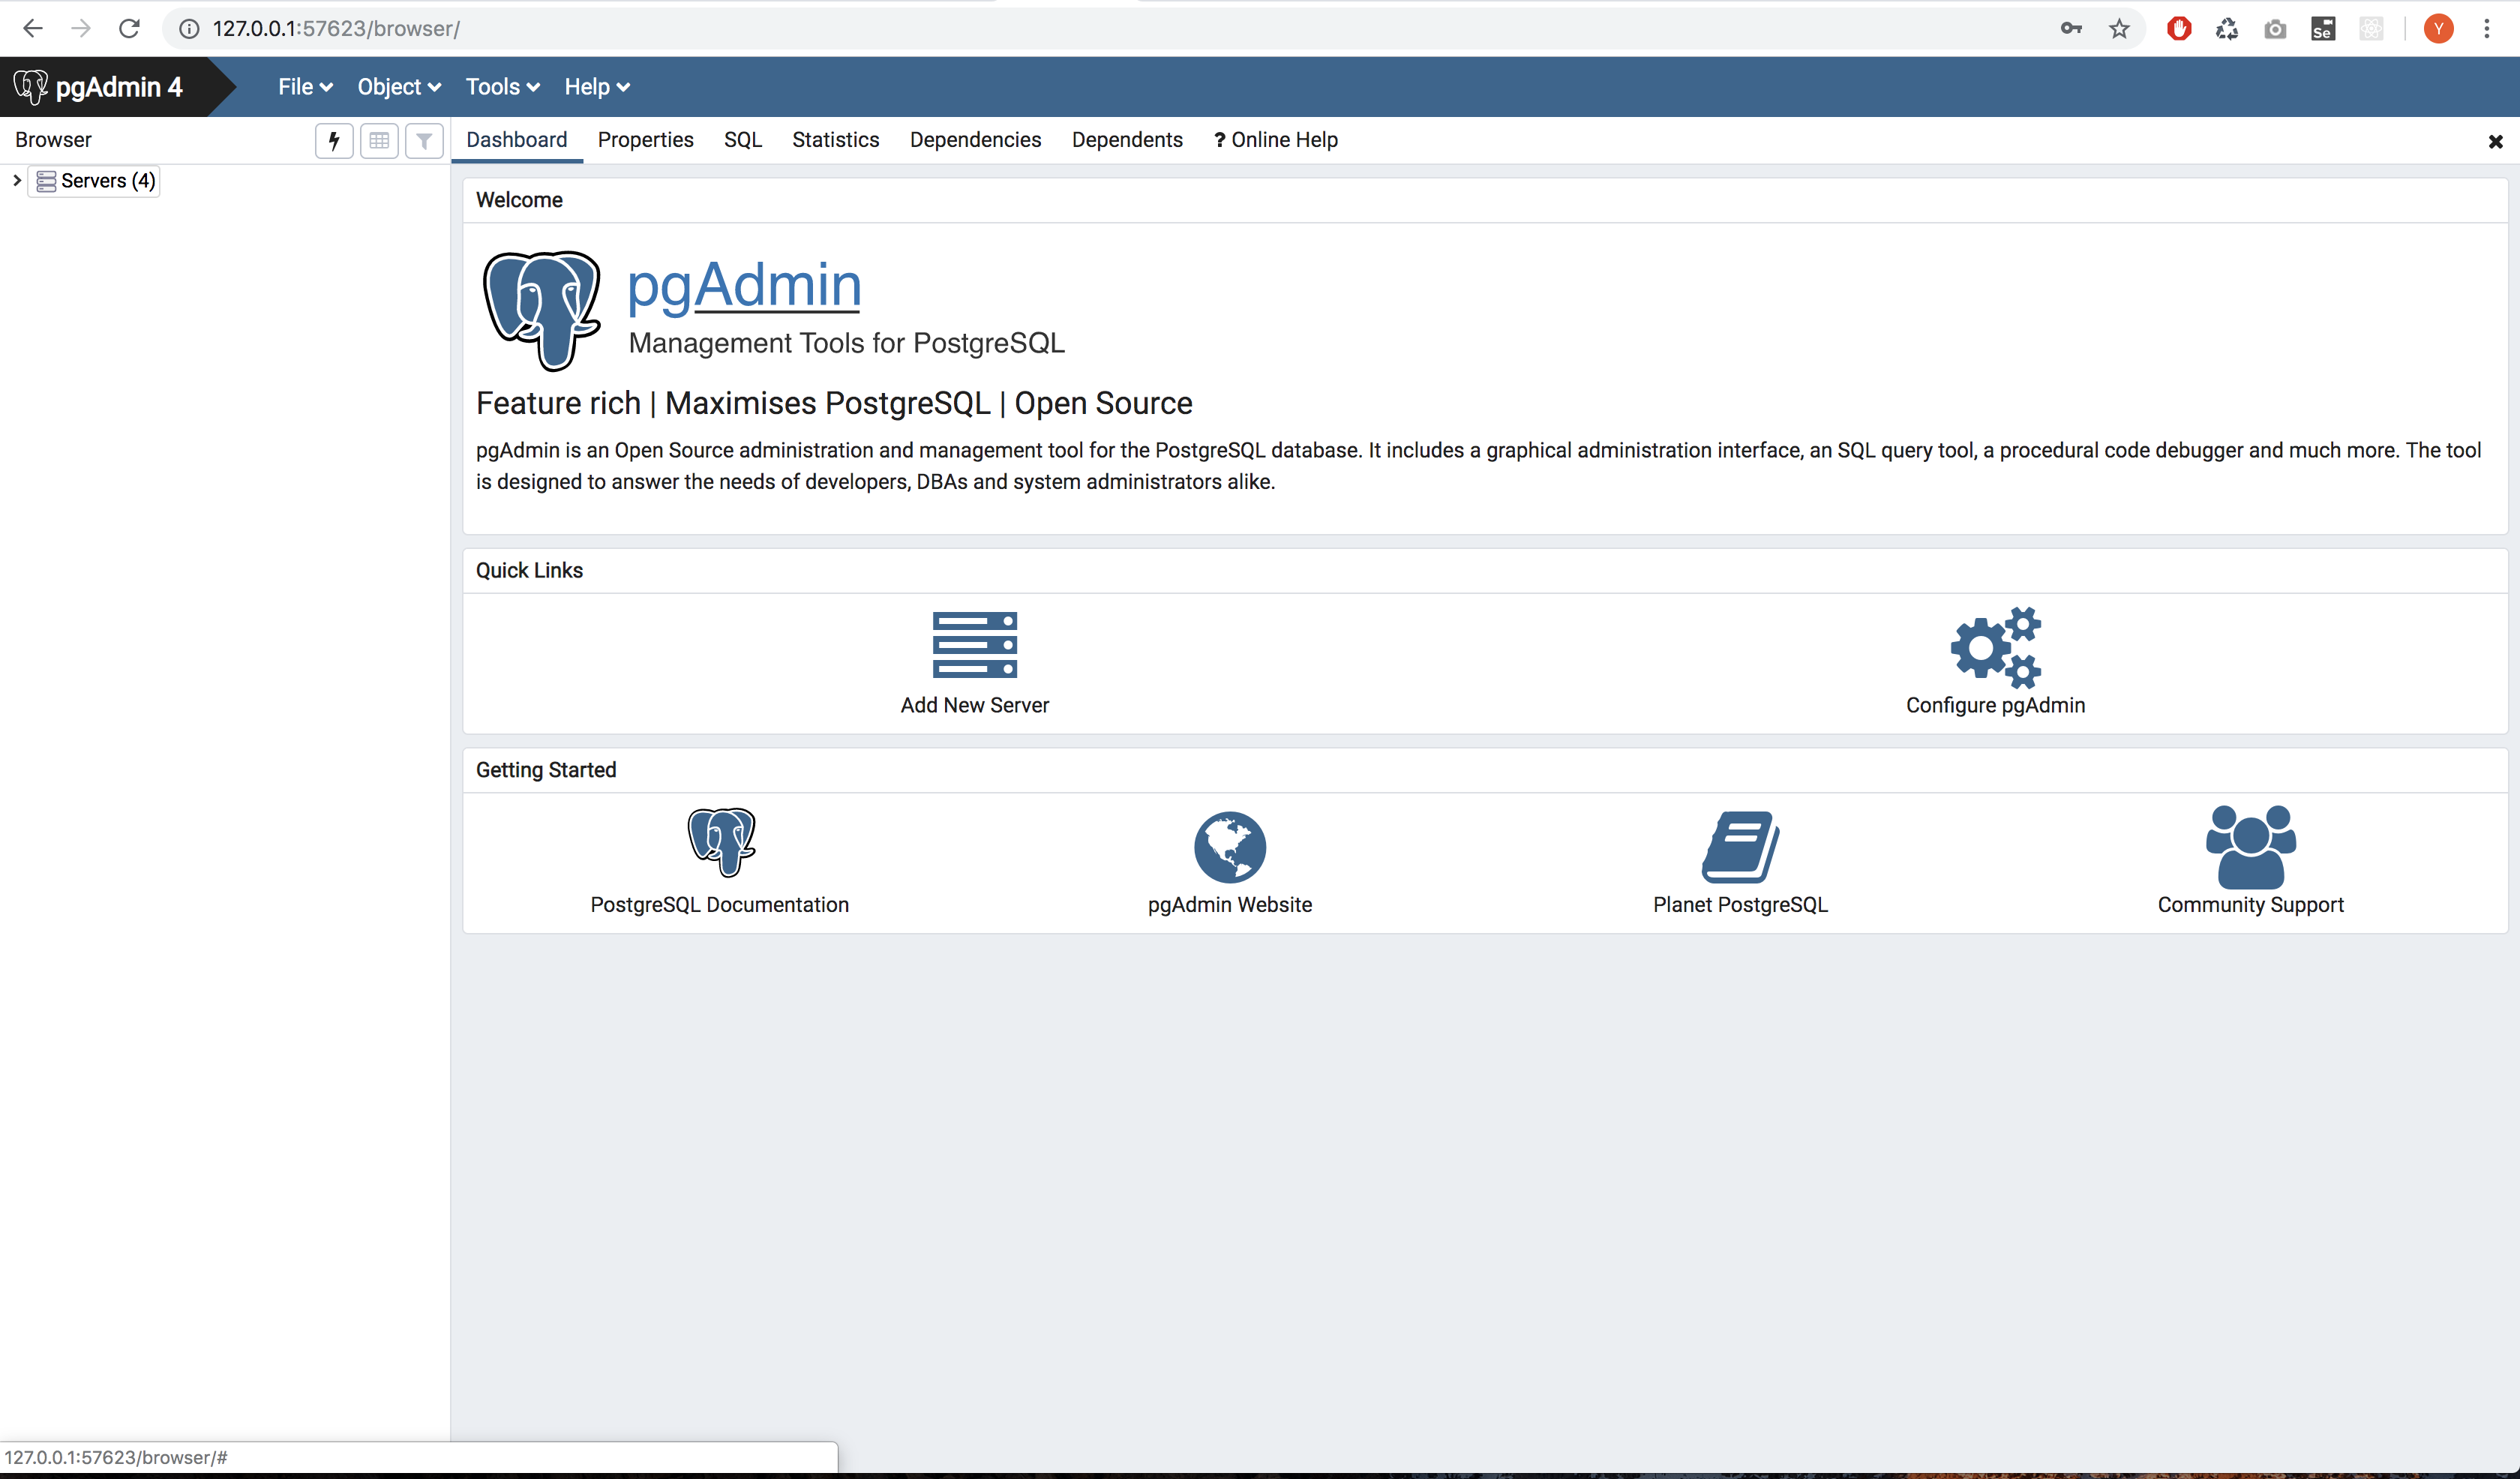The width and height of the screenshot is (2520, 1479).
Task: Open the Object menu dropdown
Action: point(399,87)
